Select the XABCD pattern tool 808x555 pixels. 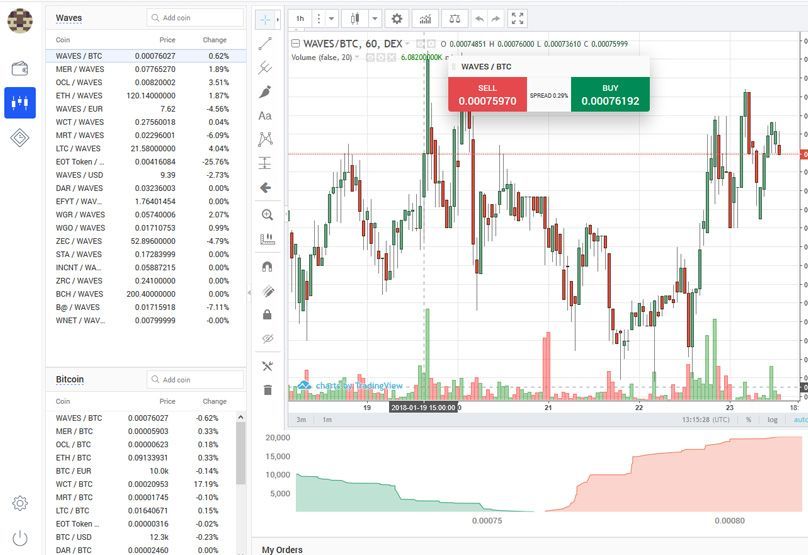coord(265,139)
